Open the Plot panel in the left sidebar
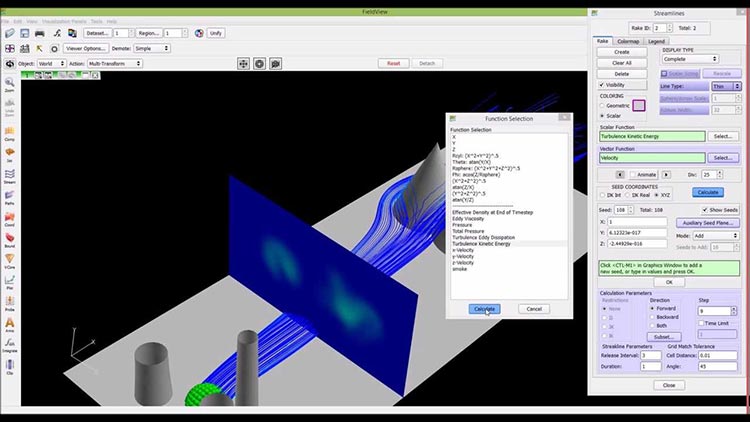This screenshot has width=750, height=422. click(x=10, y=282)
